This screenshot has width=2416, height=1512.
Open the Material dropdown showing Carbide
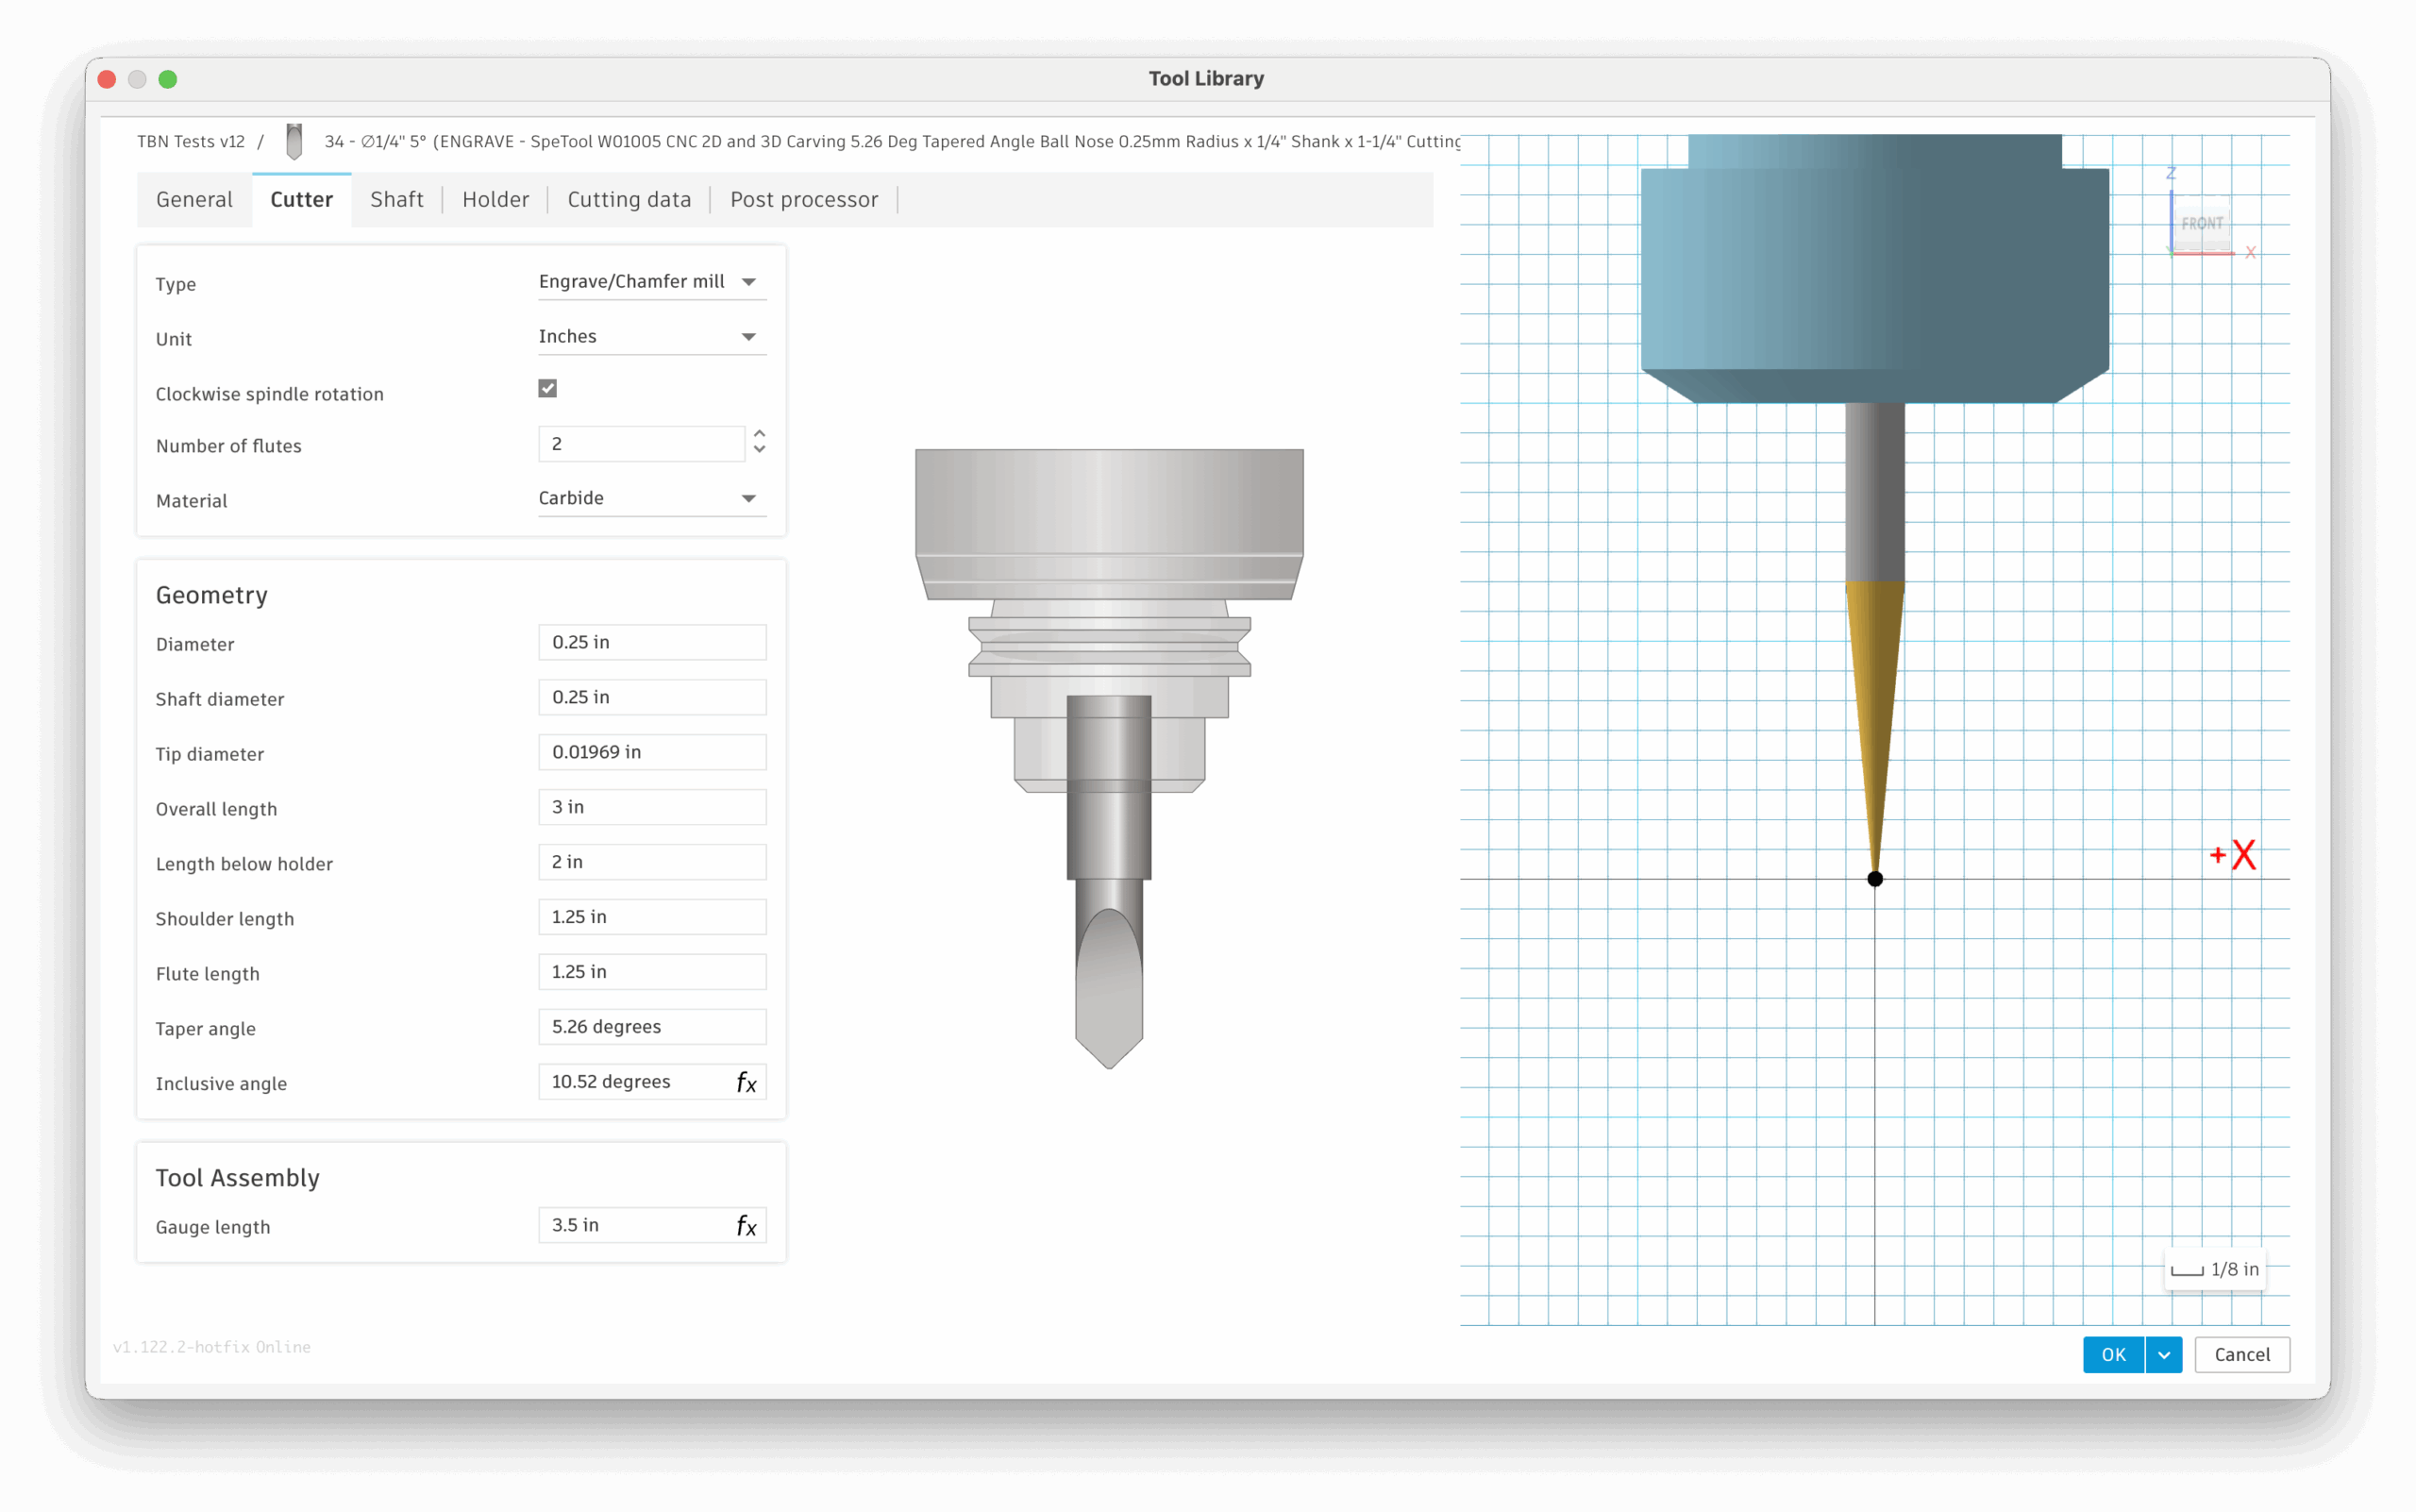pyautogui.click(x=651, y=498)
